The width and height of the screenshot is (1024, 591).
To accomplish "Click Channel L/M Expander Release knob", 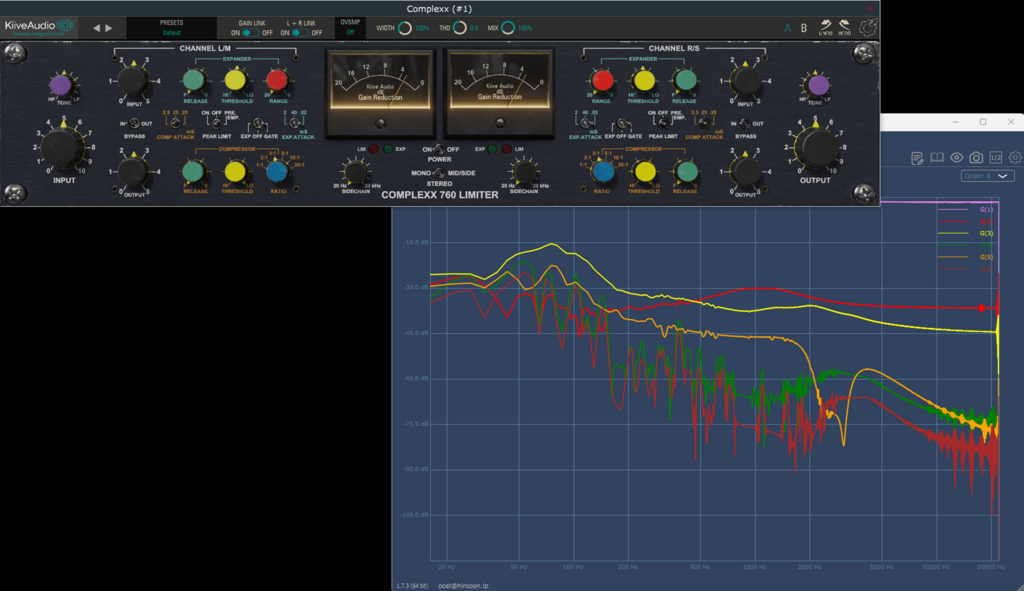I will pyautogui.click(x=194, y=80).
